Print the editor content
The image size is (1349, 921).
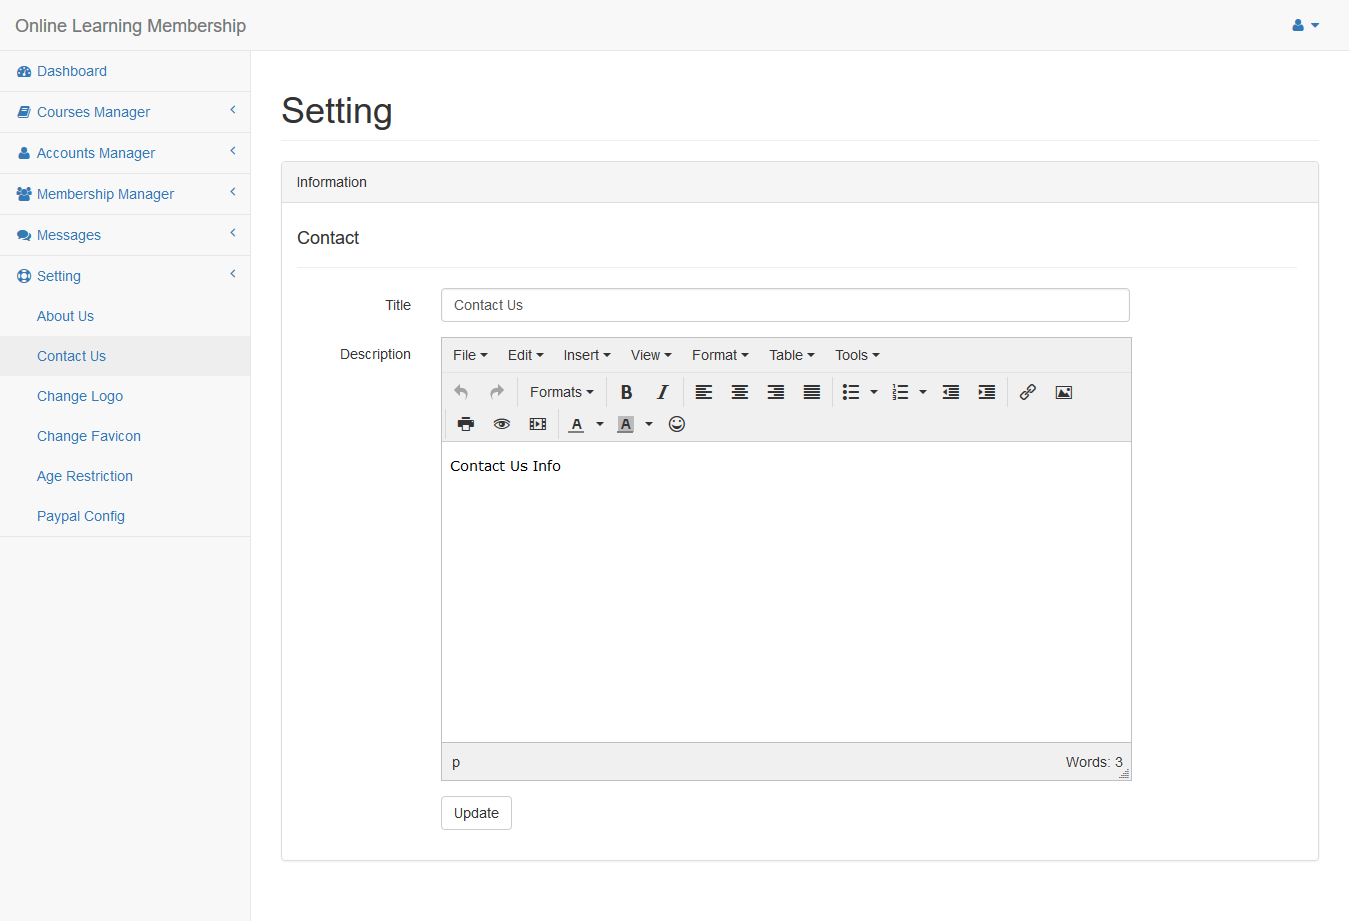pyautogui.click(x=466, y=424)
